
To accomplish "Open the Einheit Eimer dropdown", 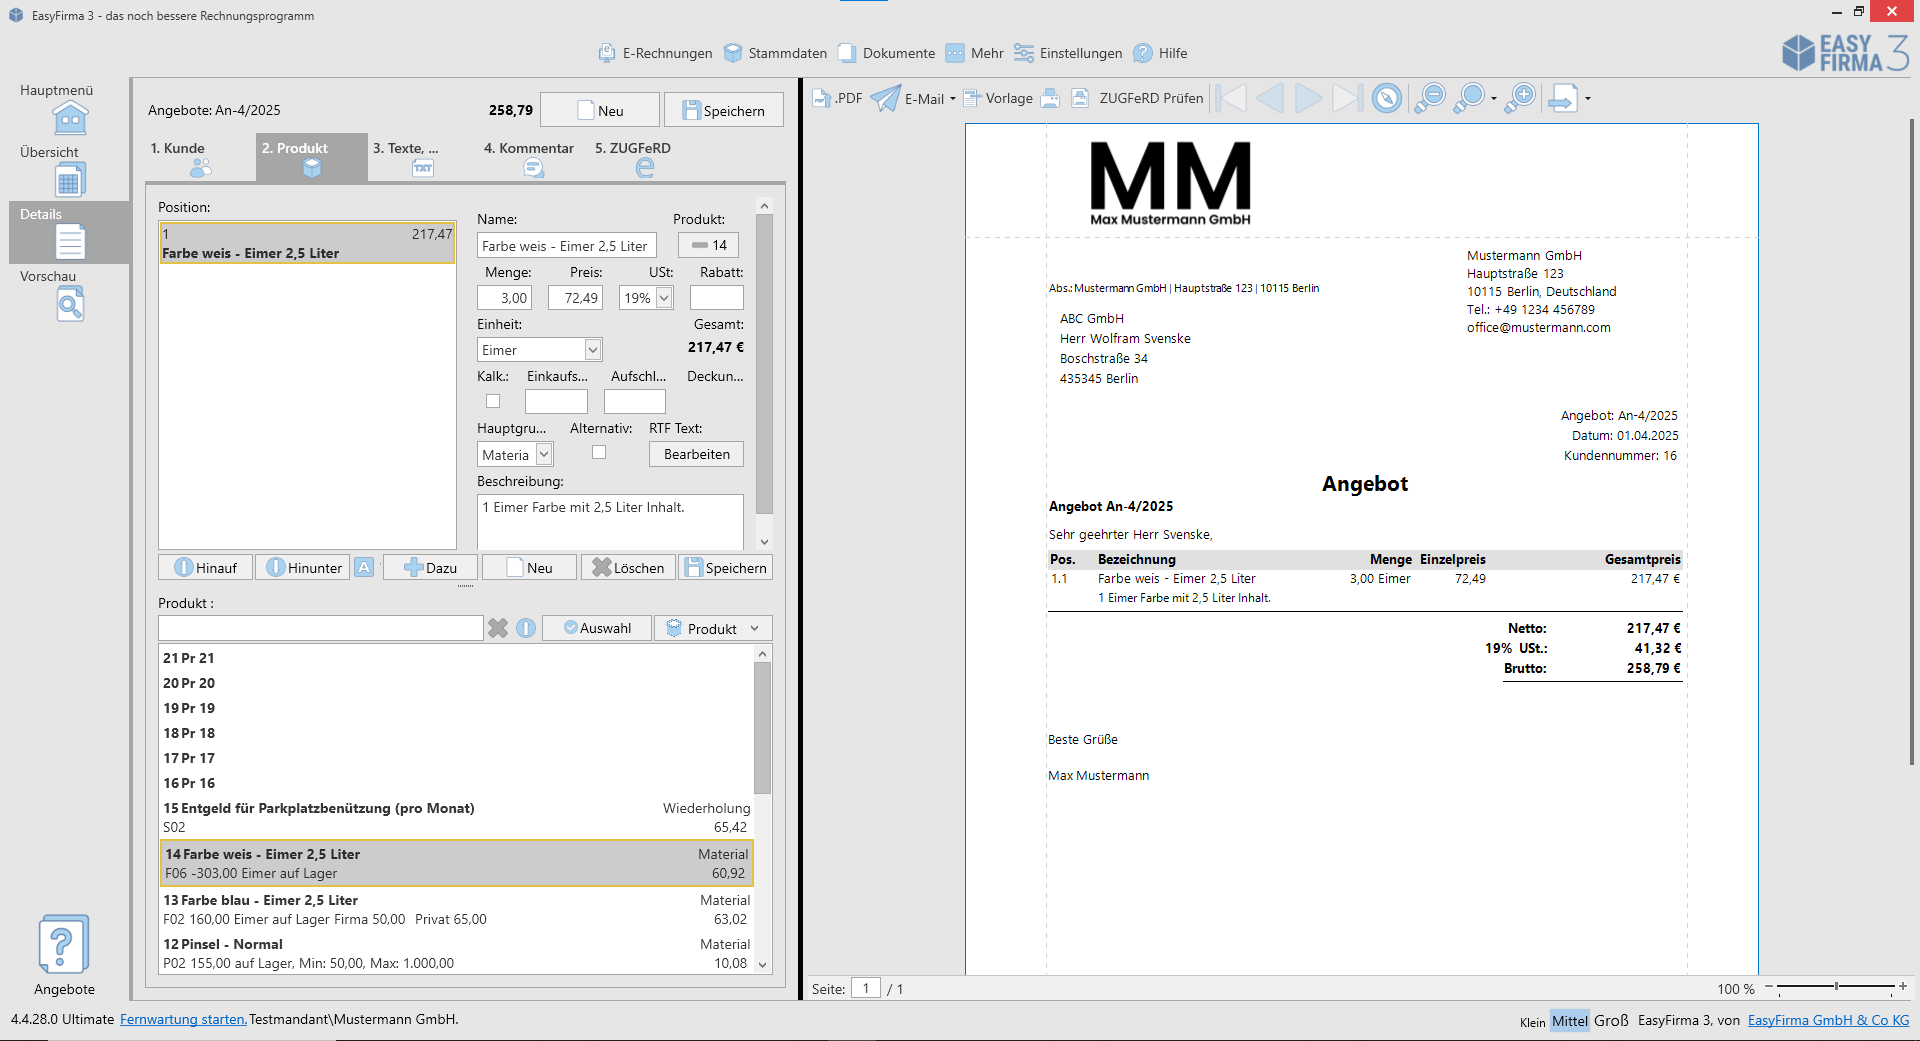I will (593, 350).
